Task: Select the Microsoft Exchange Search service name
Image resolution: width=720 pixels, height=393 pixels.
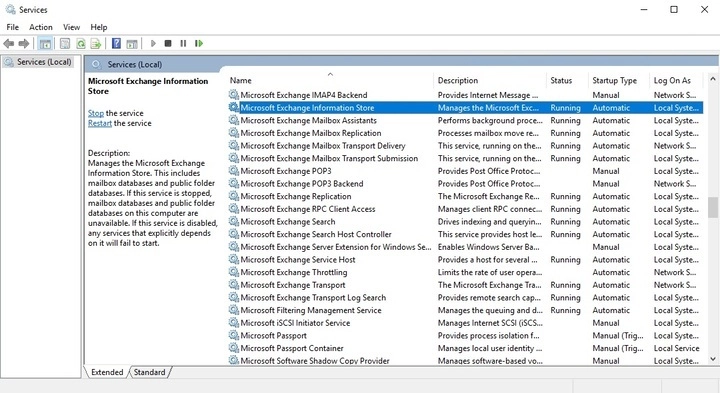Action: 288,222
